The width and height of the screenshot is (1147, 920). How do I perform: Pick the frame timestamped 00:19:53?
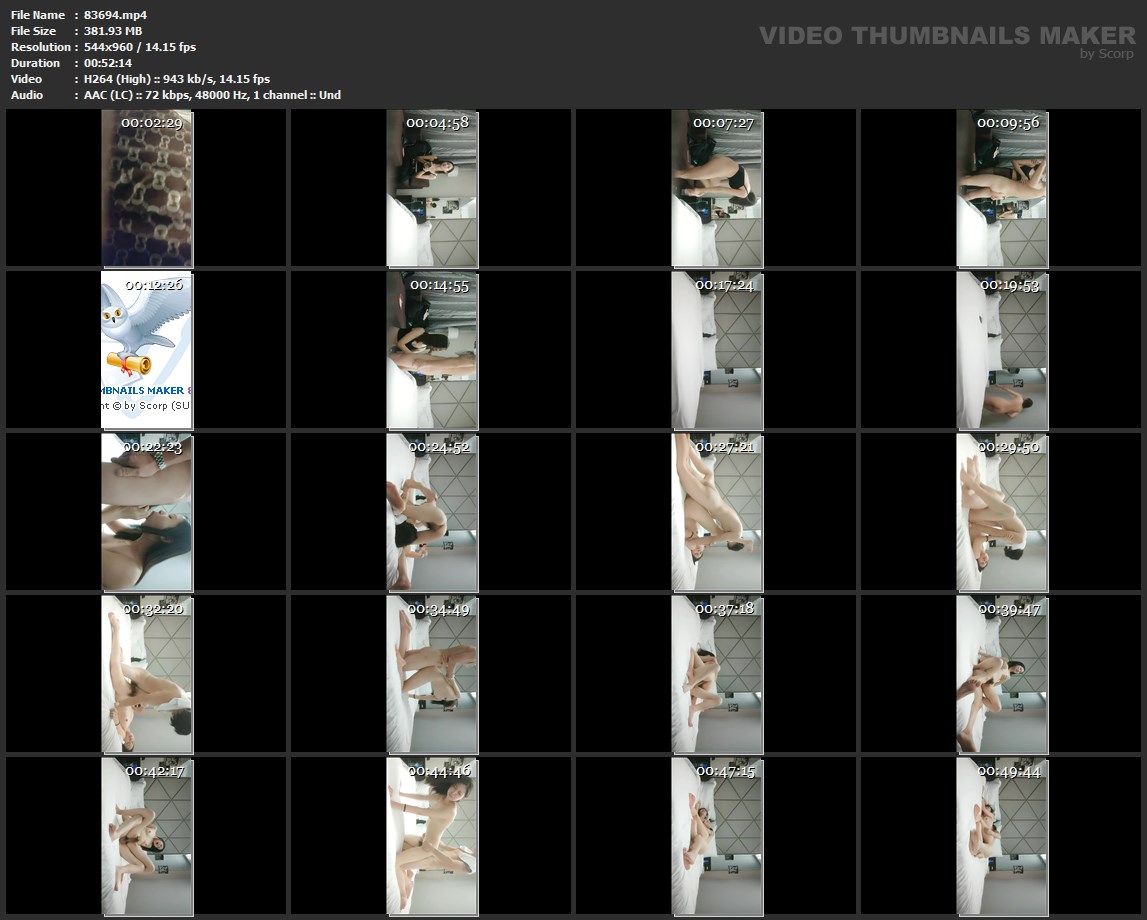[1002, 350]
